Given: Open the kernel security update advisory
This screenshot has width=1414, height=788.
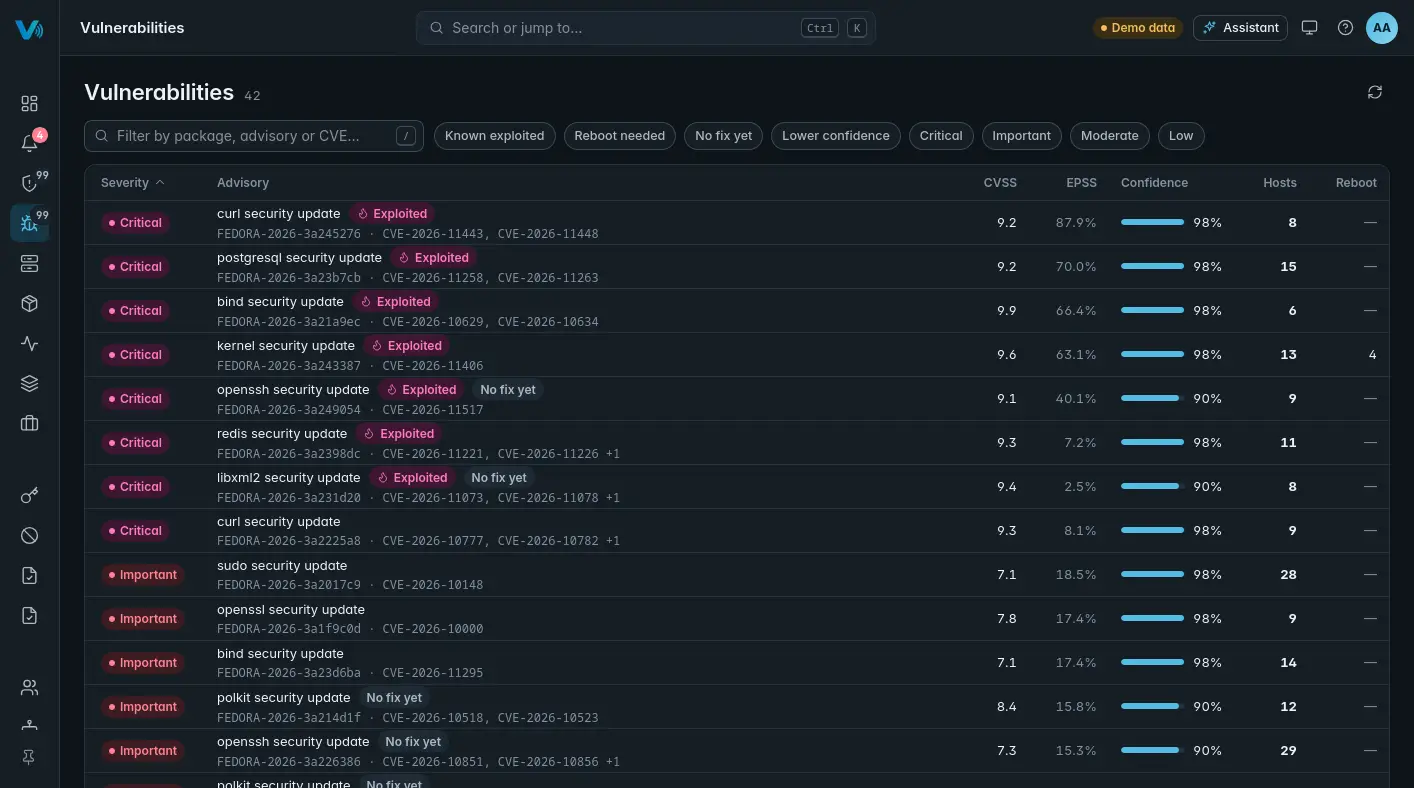Looking at the screenshot, I should pyautogui.click(x=285, y=346).
